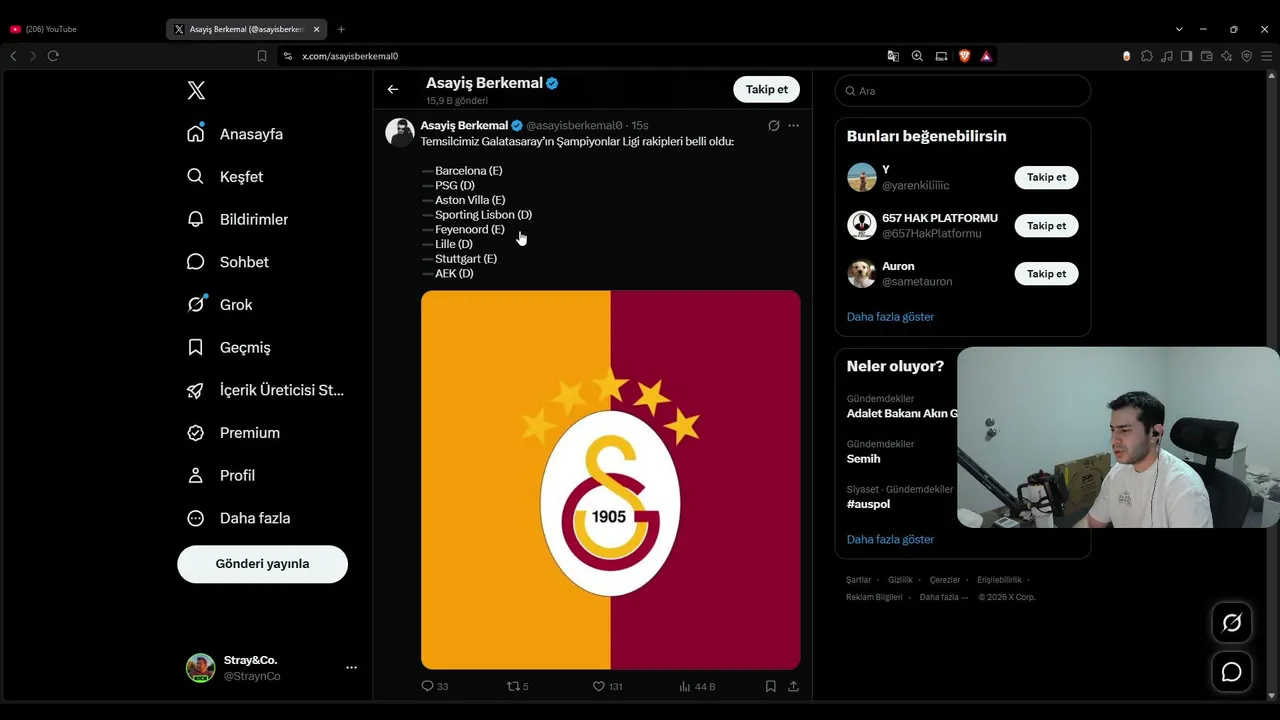Share the post via the share icon
The image size is (1280, 720).
(x=793, y=686)
